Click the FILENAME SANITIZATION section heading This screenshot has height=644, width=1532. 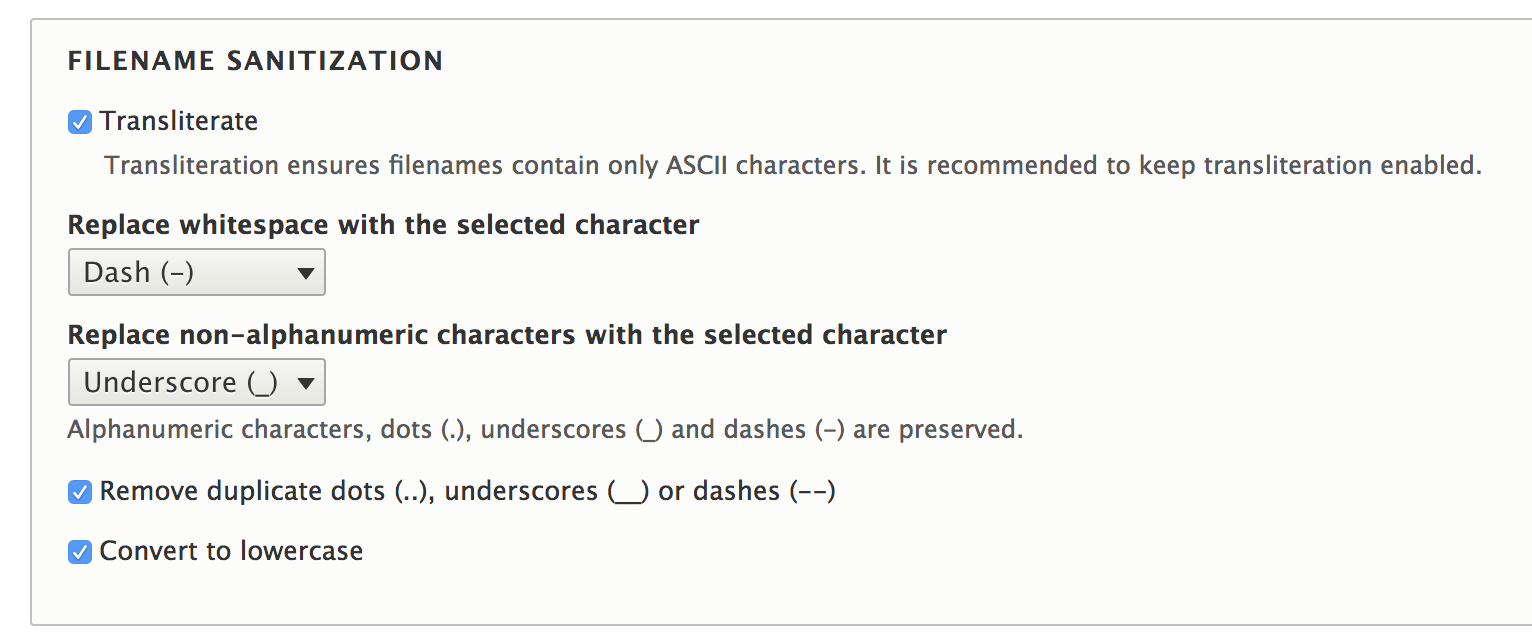[255, 60]
